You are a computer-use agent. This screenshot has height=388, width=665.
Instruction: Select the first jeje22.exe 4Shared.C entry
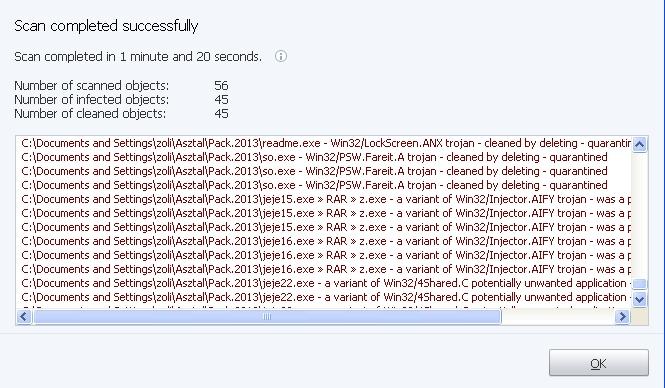pos(326,283)
